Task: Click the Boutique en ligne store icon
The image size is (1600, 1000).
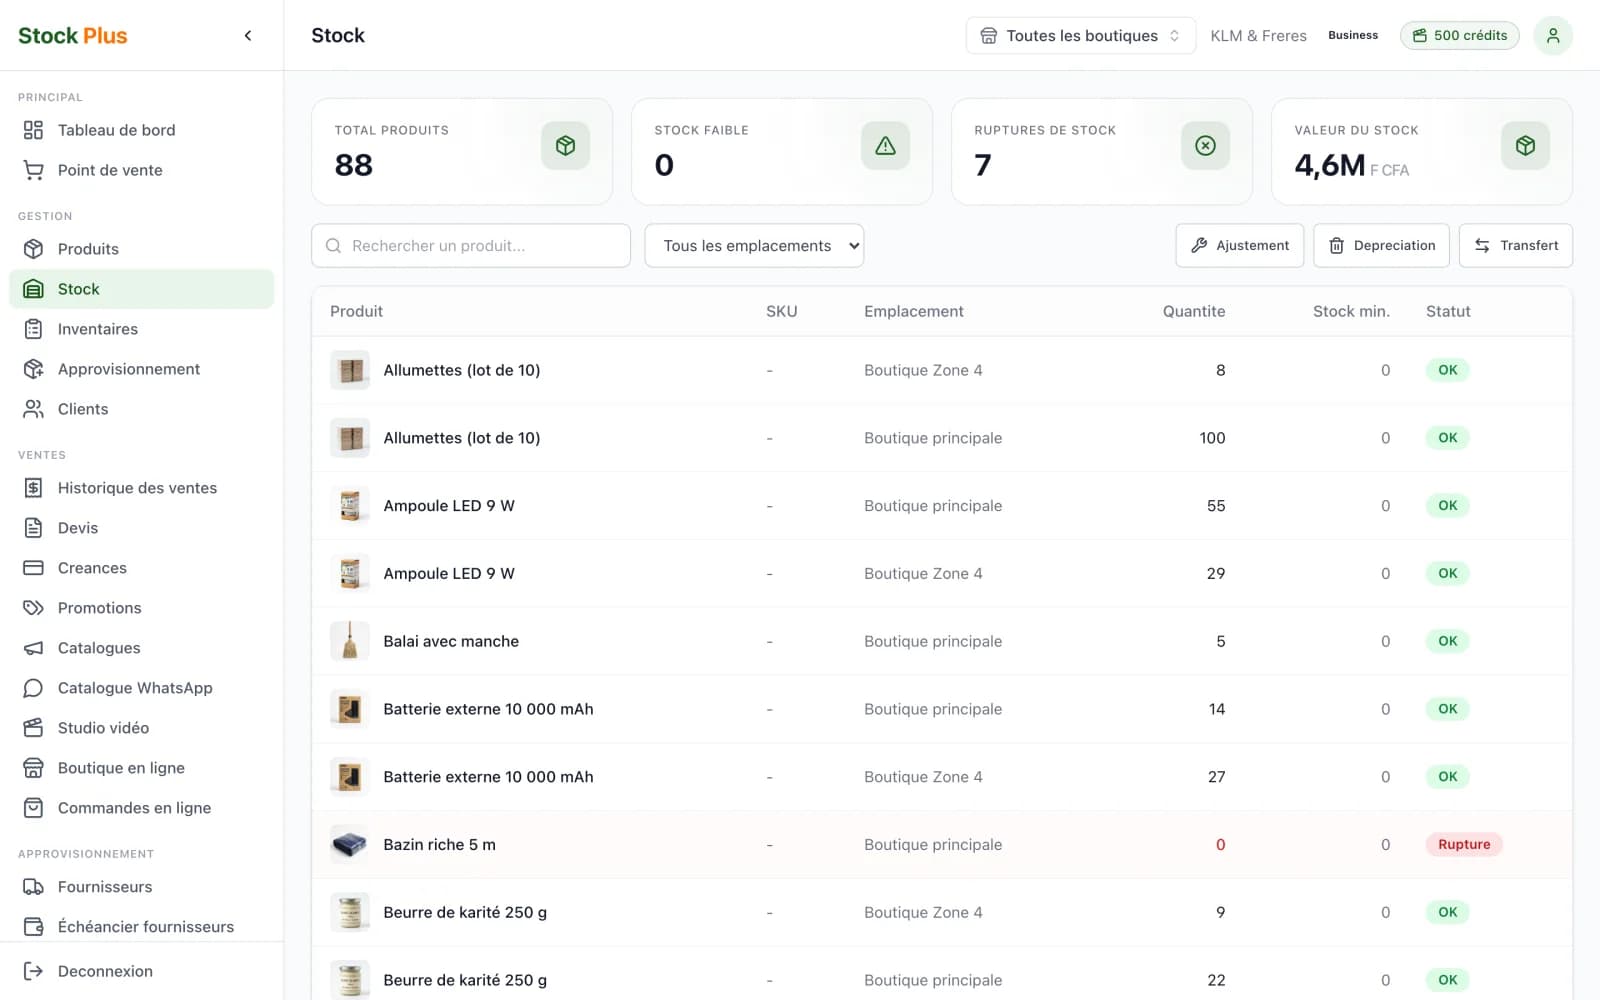Action: click(33, 768)
